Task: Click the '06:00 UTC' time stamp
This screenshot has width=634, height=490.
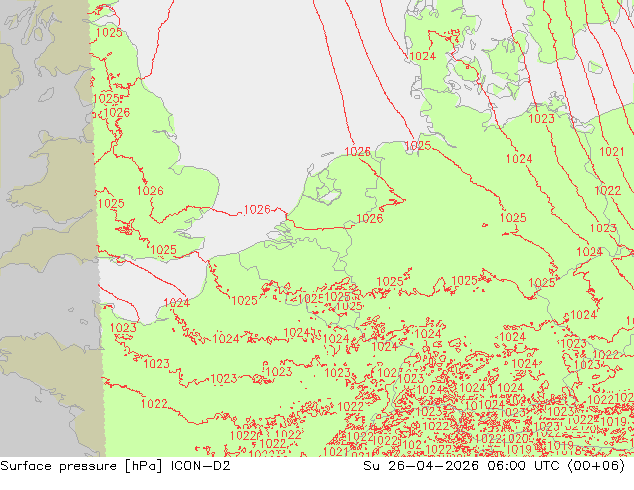Action: point(523,466)
